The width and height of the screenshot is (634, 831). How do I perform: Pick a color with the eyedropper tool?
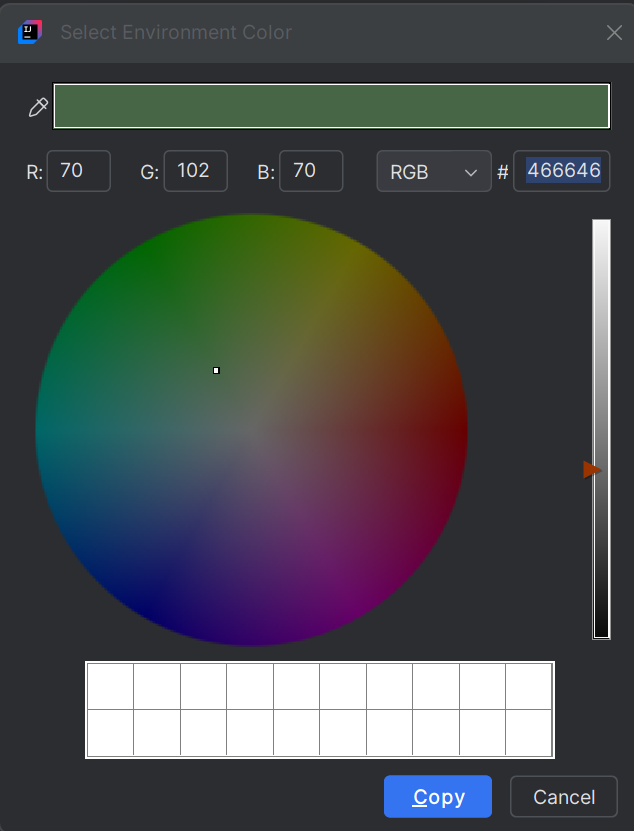[x=38, y=107]
